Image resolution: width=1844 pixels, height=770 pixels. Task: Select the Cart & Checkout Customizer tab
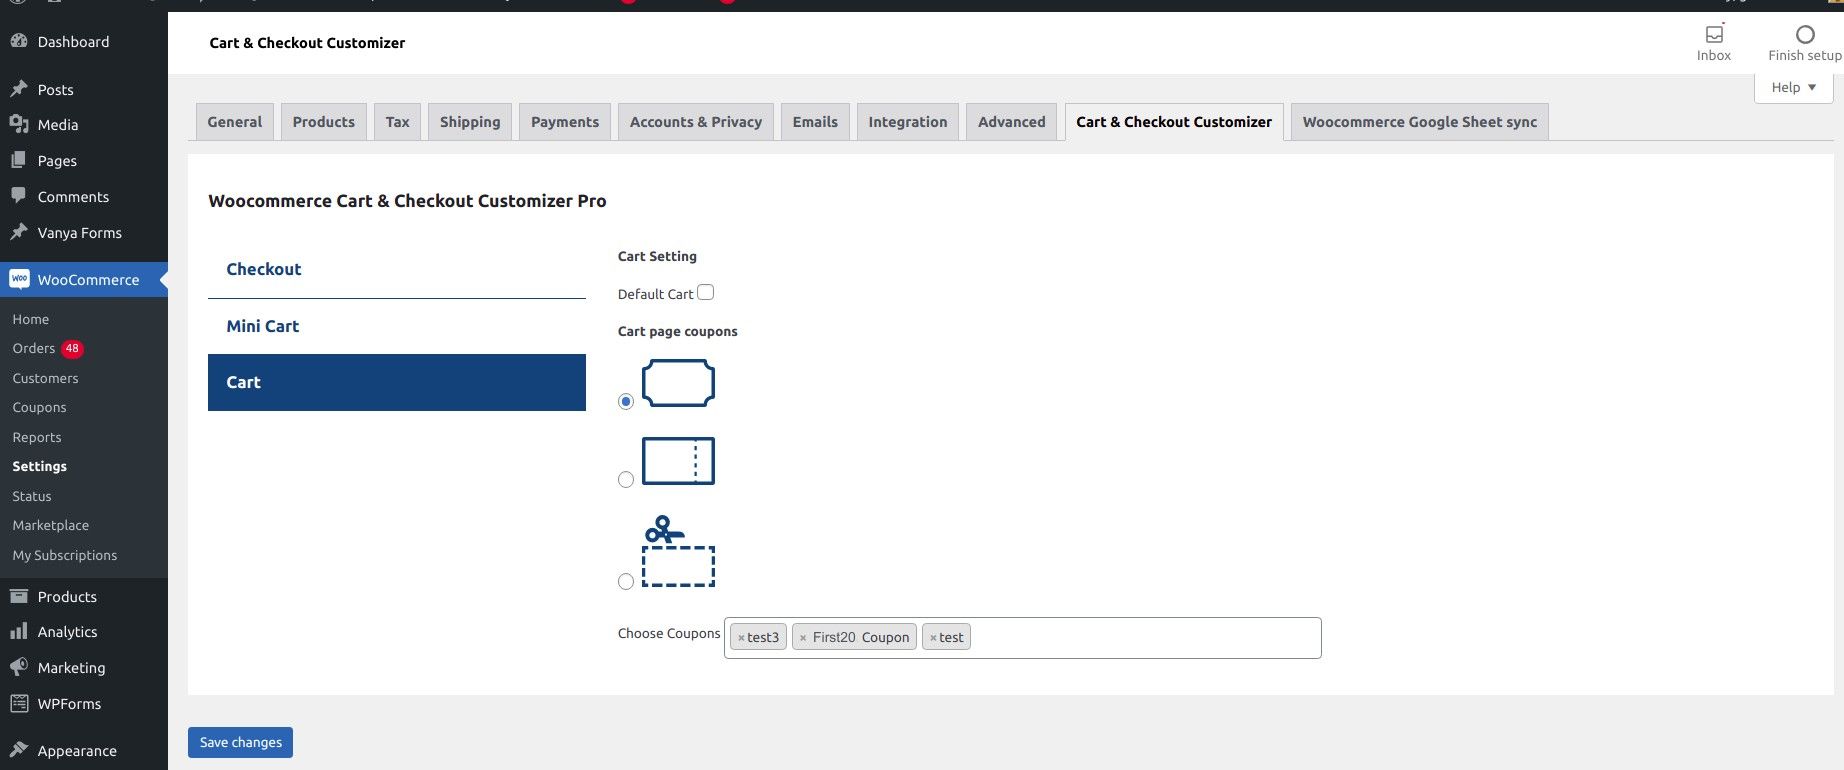[x=1174, y=122]
